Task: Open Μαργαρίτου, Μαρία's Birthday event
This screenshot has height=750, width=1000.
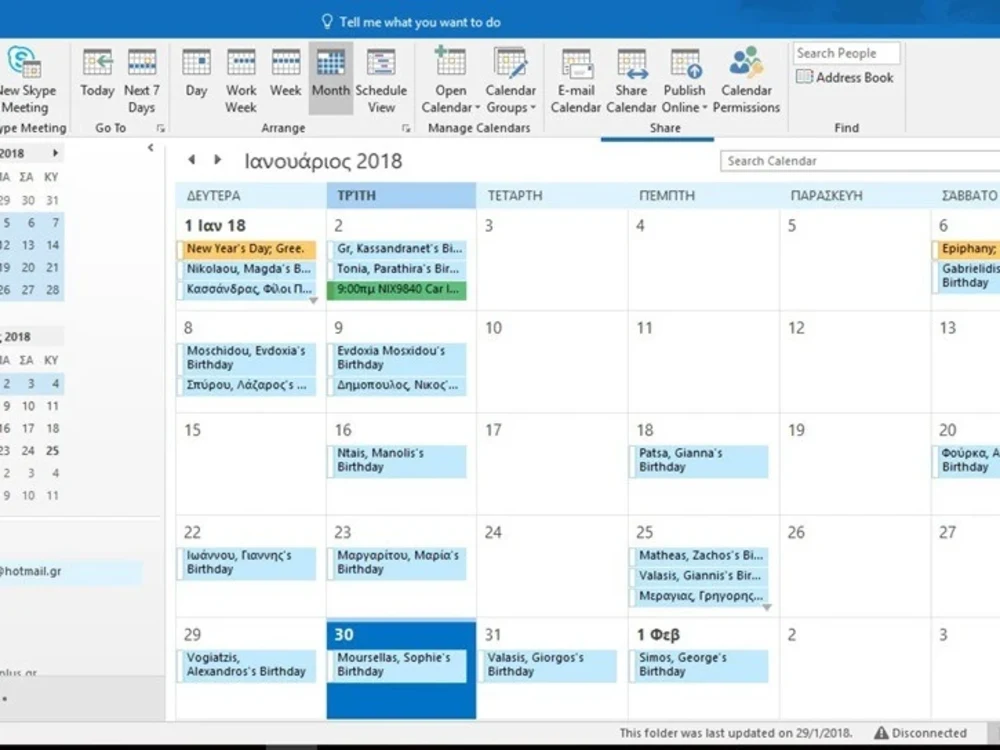Action: pos(397,563)
